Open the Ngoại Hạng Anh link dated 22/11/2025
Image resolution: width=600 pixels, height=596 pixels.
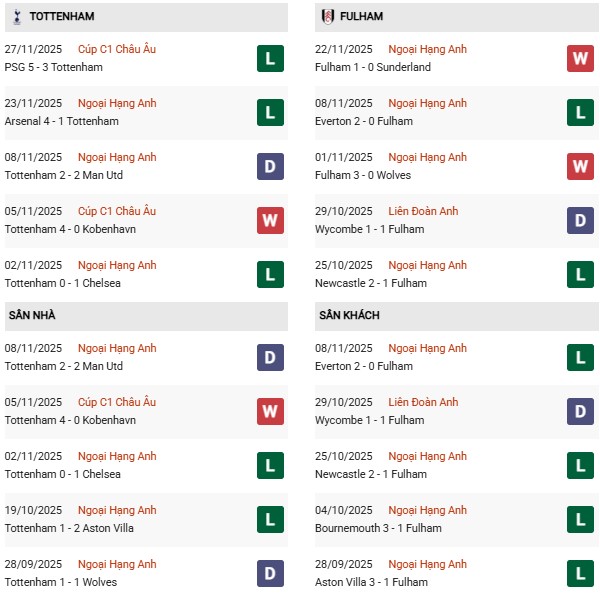[427, 49]
